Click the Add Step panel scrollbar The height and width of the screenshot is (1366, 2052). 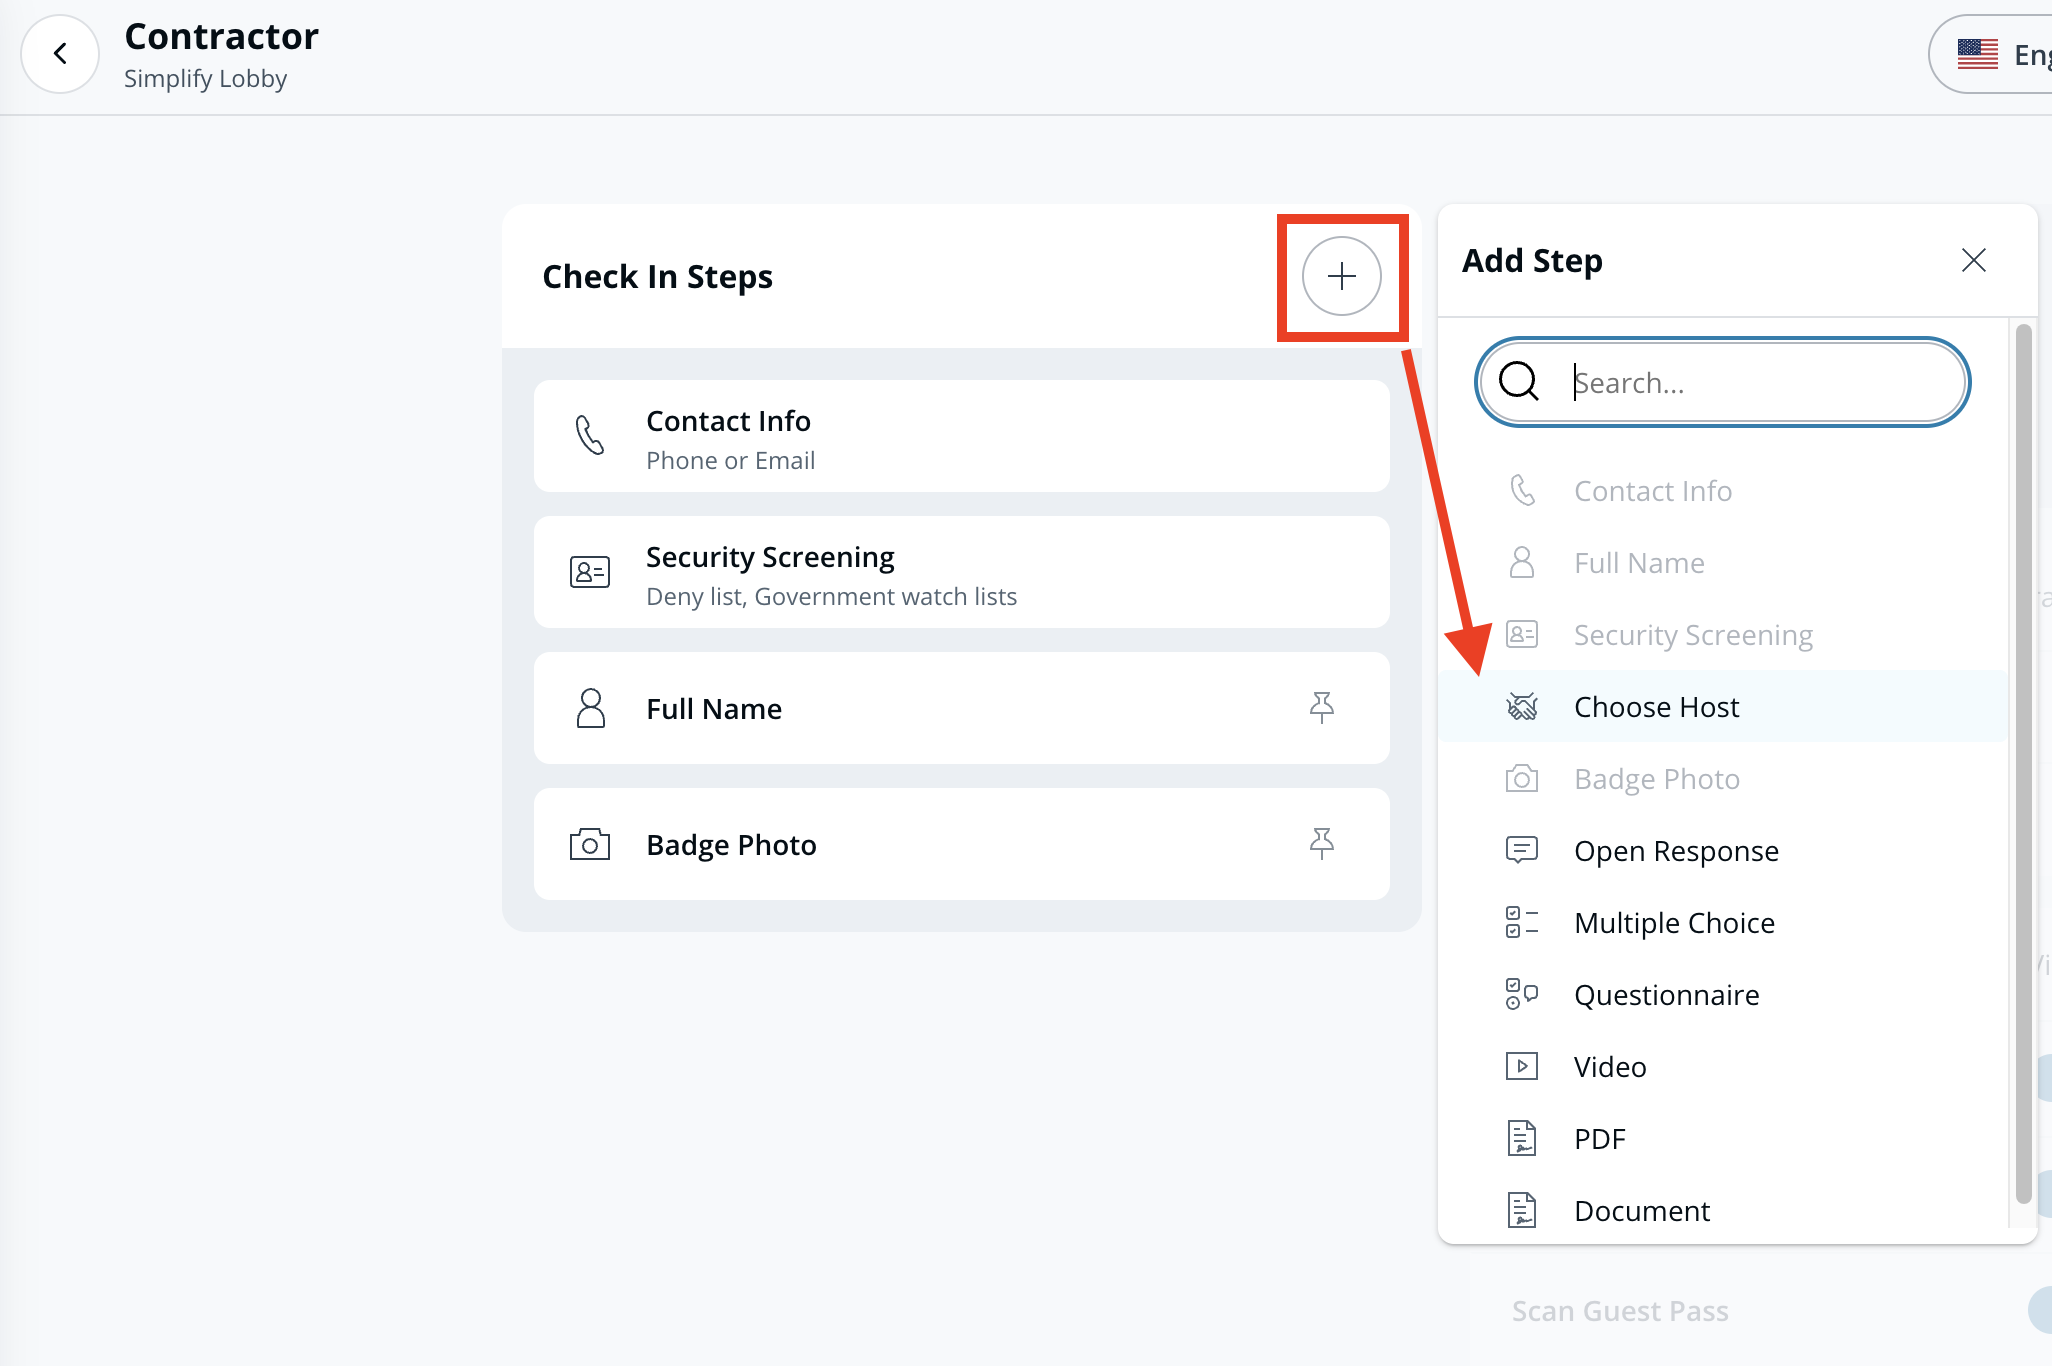2023,760
